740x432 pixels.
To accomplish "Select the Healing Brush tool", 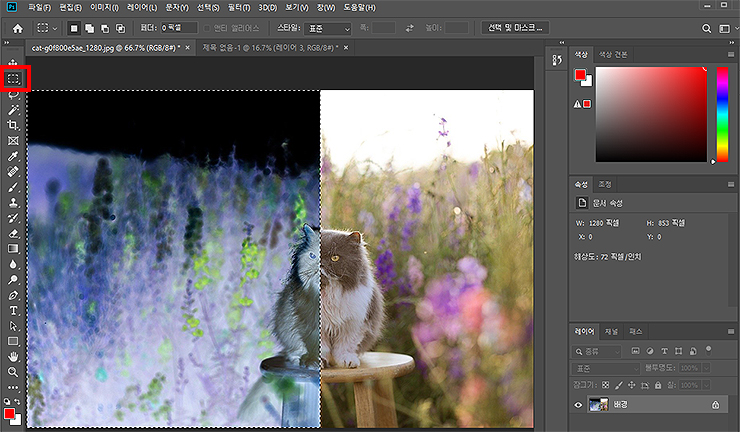I will pos(13,171).
